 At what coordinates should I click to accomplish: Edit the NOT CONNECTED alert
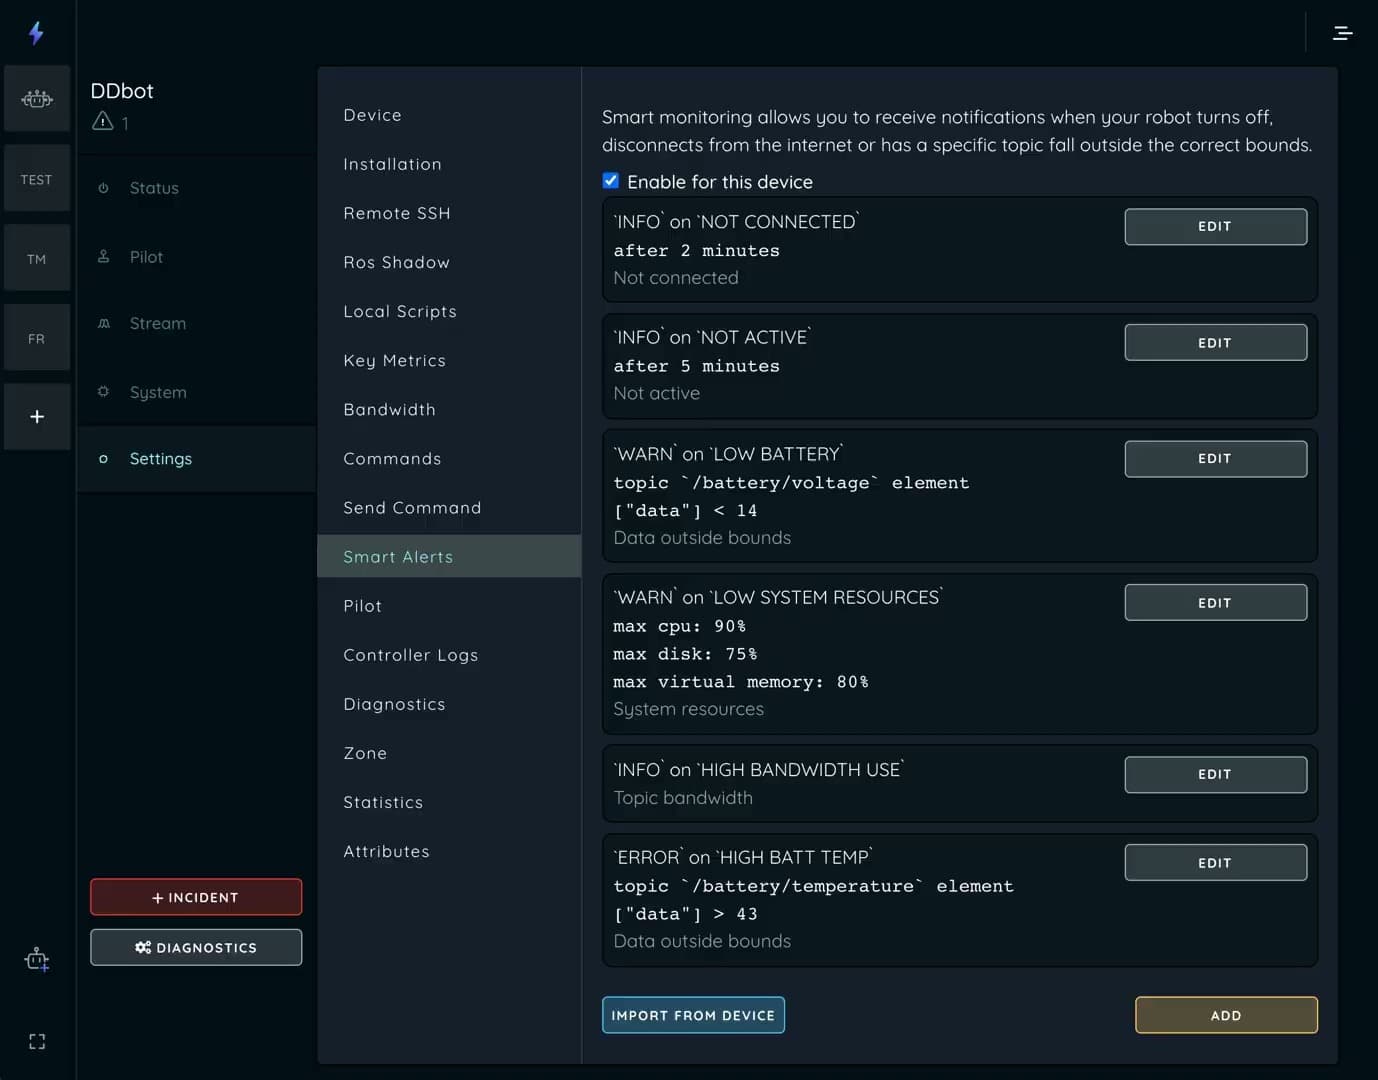tap(1215, 226)
